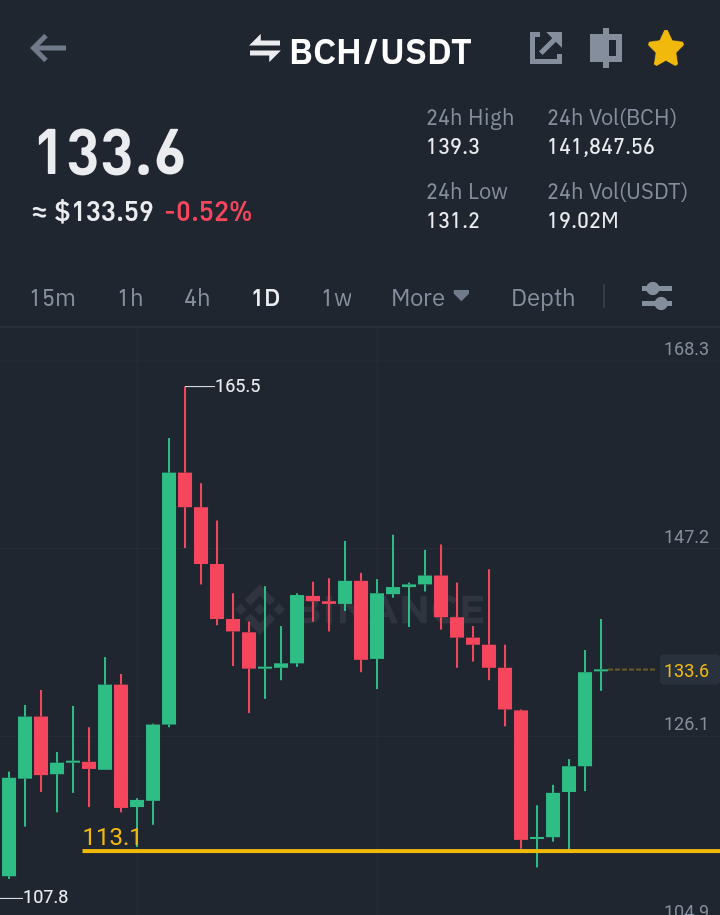The height and width of the screenshot is (915, 720).
Task: Toggle the yellow favorite star
Action: (x=666, y=48)
